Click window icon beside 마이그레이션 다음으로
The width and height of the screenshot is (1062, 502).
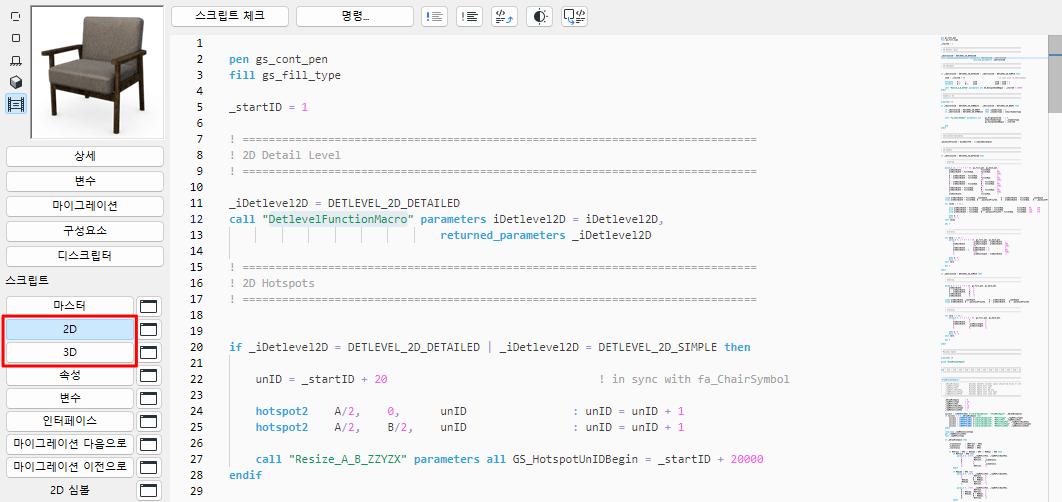pyautogui.click(x=149, y=444)
